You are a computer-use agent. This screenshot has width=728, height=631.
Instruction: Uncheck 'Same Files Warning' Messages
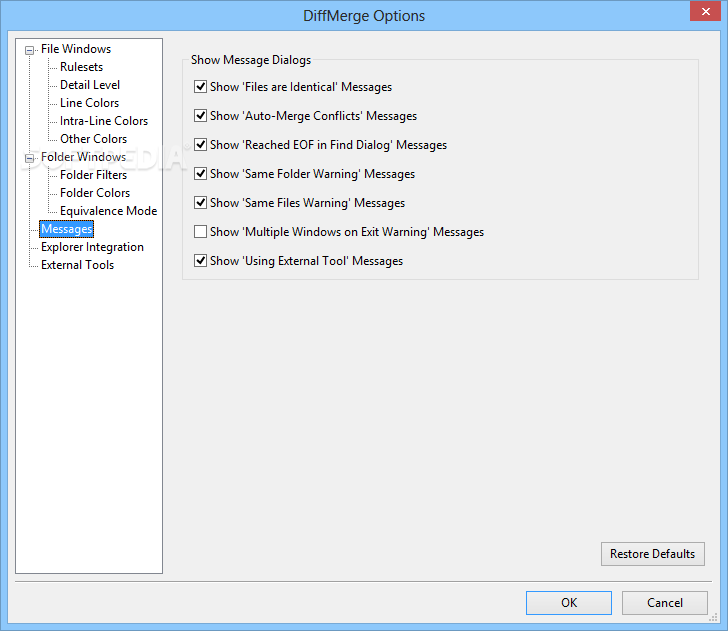(200, 203)
